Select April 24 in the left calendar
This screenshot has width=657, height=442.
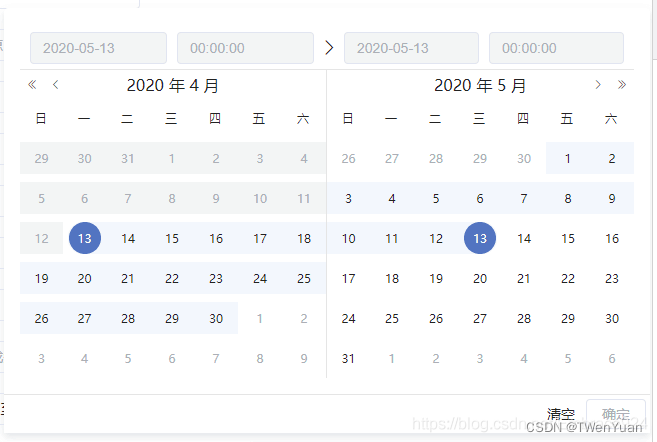point(260,278)
